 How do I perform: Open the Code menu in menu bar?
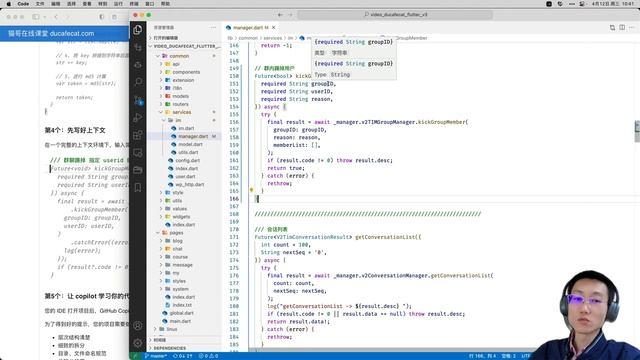coord(23,4)
